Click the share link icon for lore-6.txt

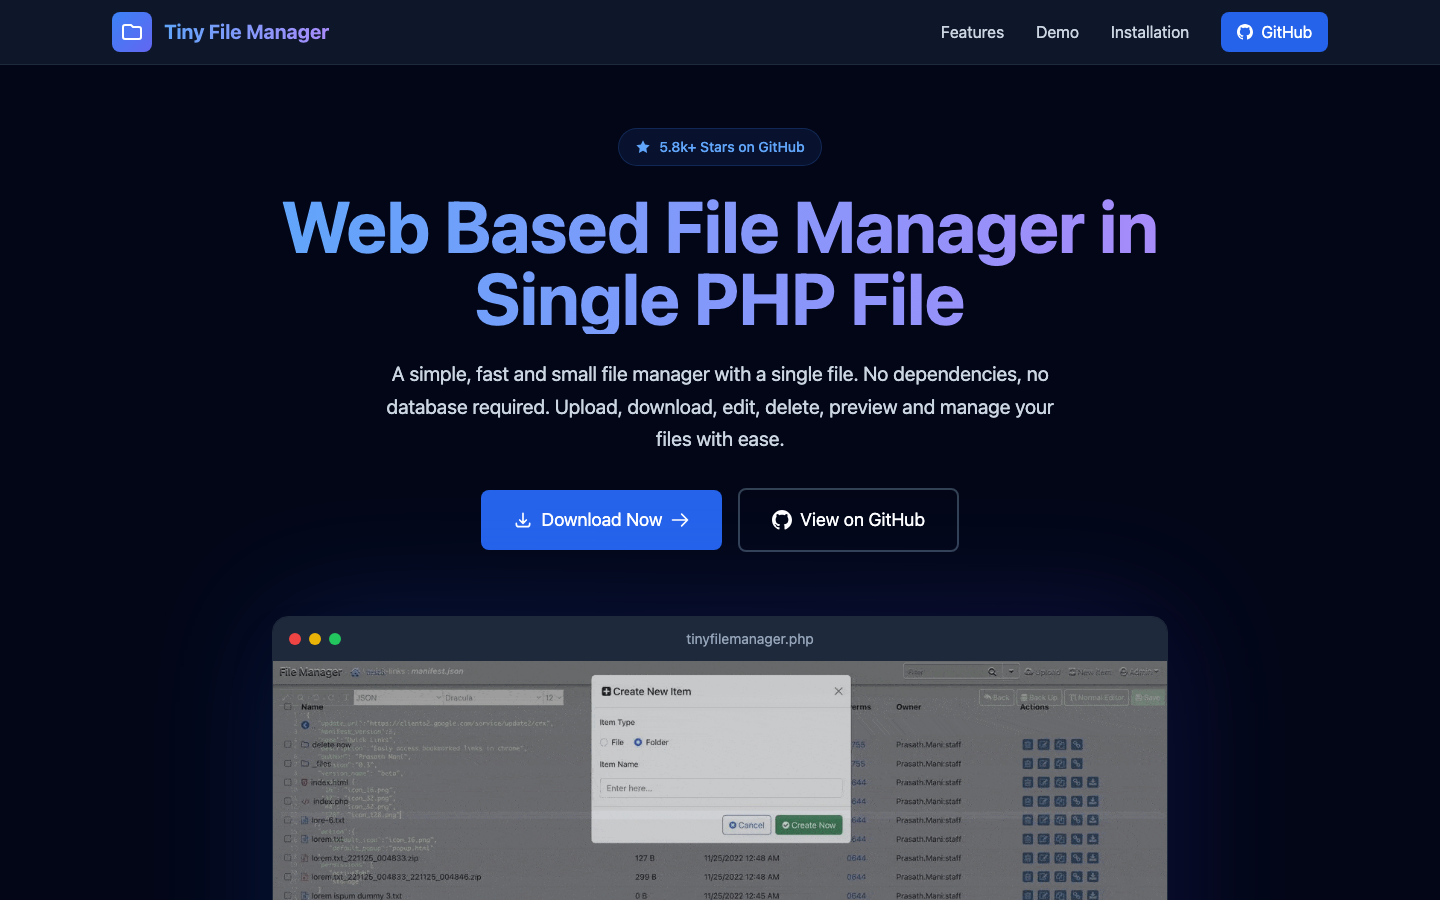[x=1076, y=820]
